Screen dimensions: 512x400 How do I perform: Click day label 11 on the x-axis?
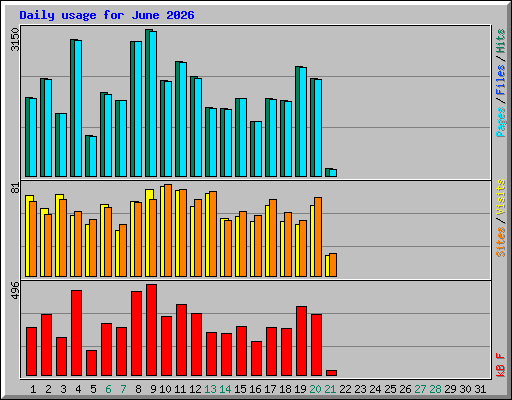tap(180, 389)
